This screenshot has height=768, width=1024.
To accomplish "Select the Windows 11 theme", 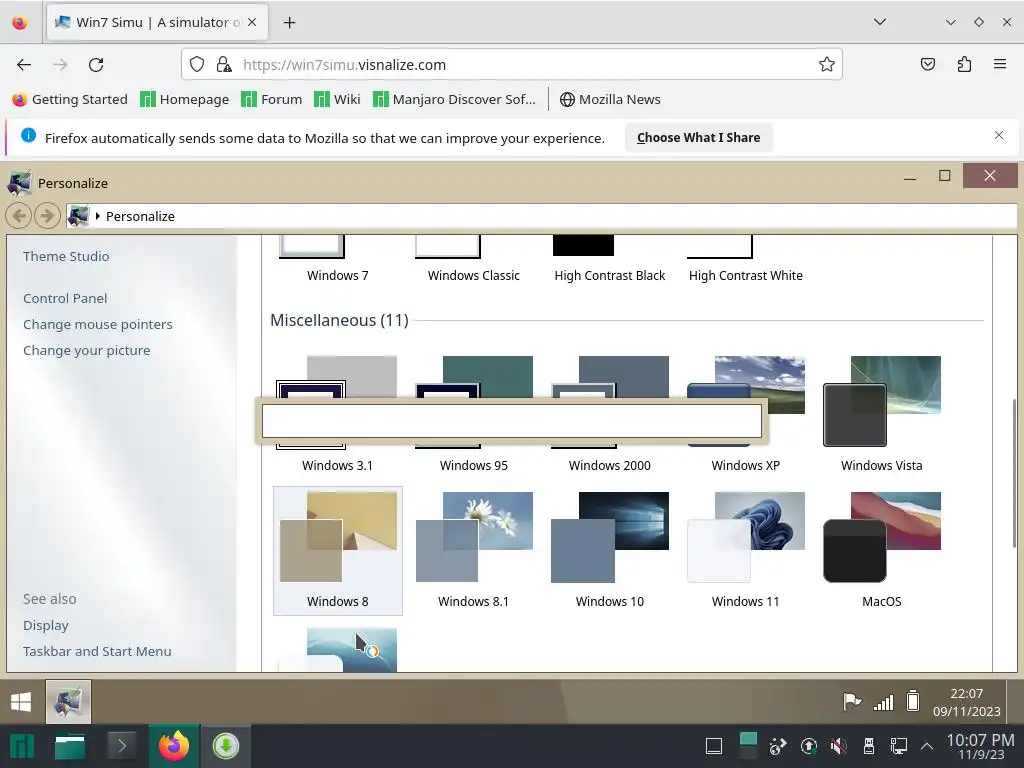I will click(x=746, y=551).
